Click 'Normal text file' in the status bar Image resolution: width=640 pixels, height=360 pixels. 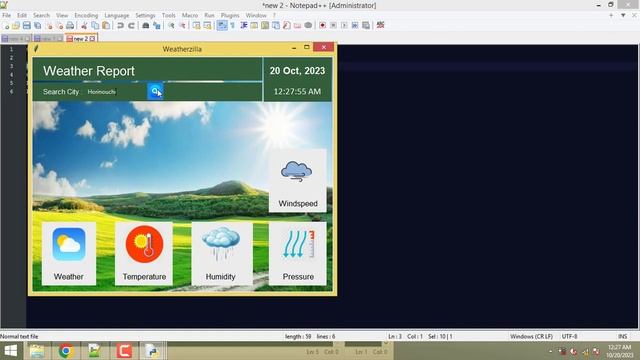click(x=19, y=336)
